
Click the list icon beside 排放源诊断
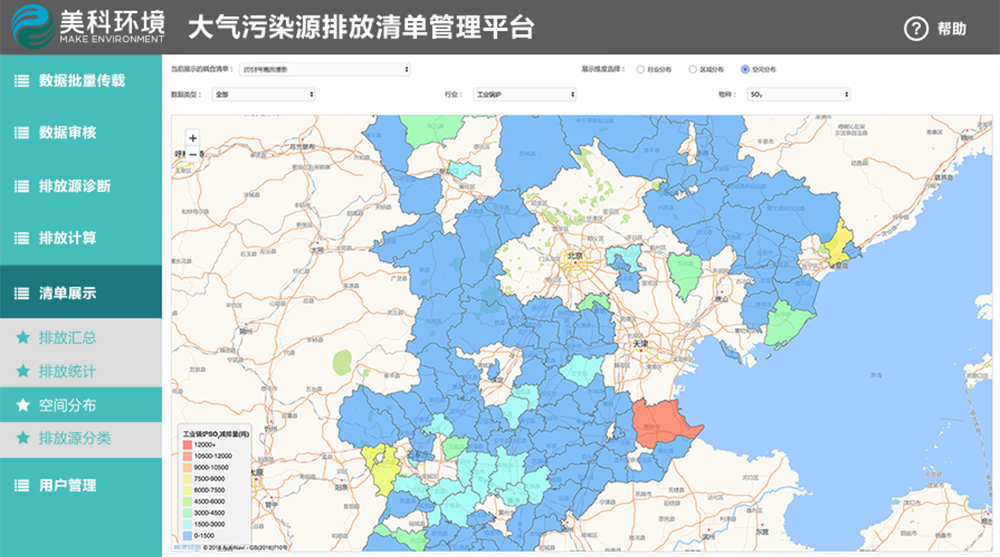(21, 186)
